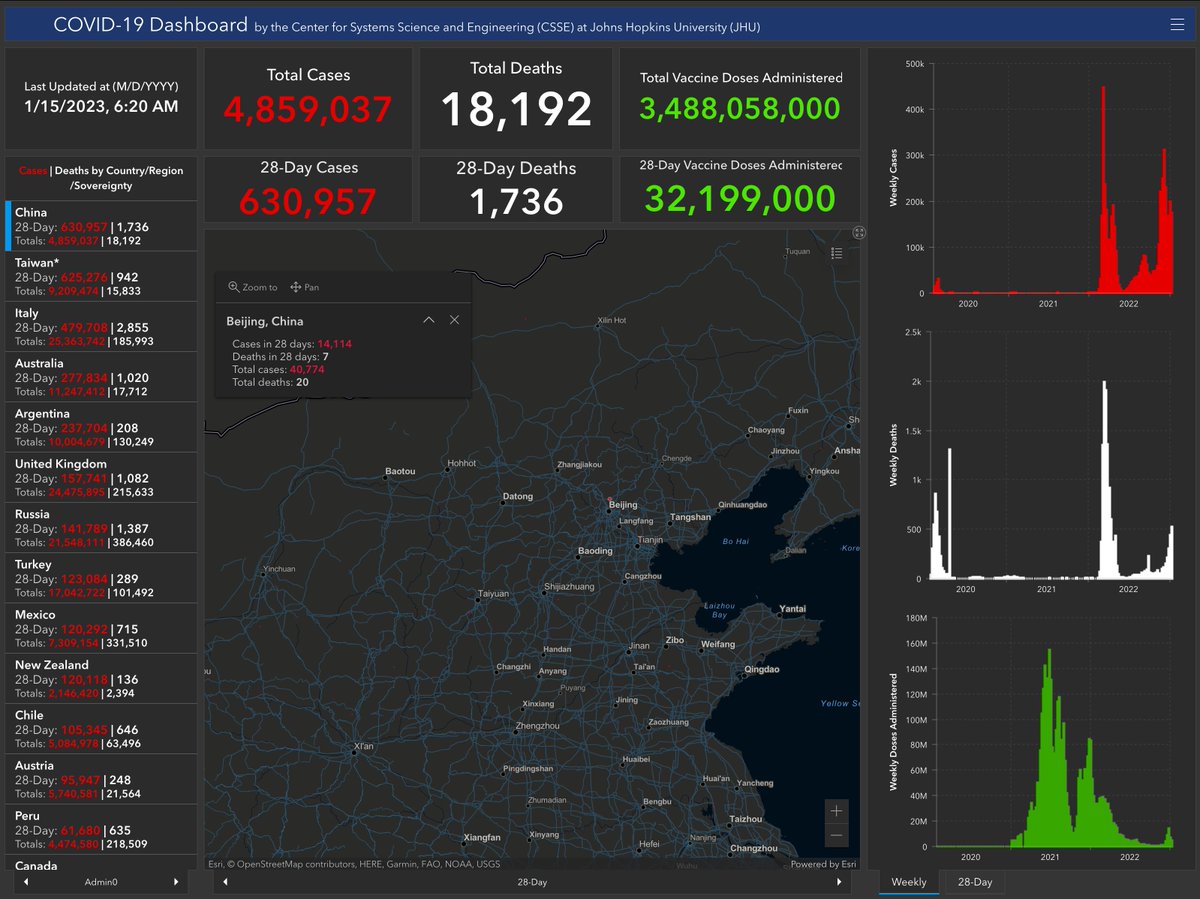Screen dimensions: 1200x899
Task: Click Cases in 28 days value 14,114
Action: click(x=334, y=344)
